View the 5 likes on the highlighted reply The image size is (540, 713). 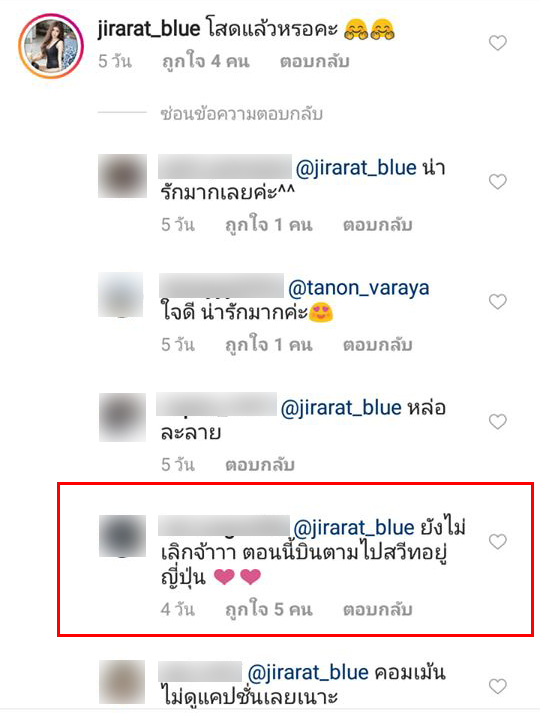tap(269, 609)
